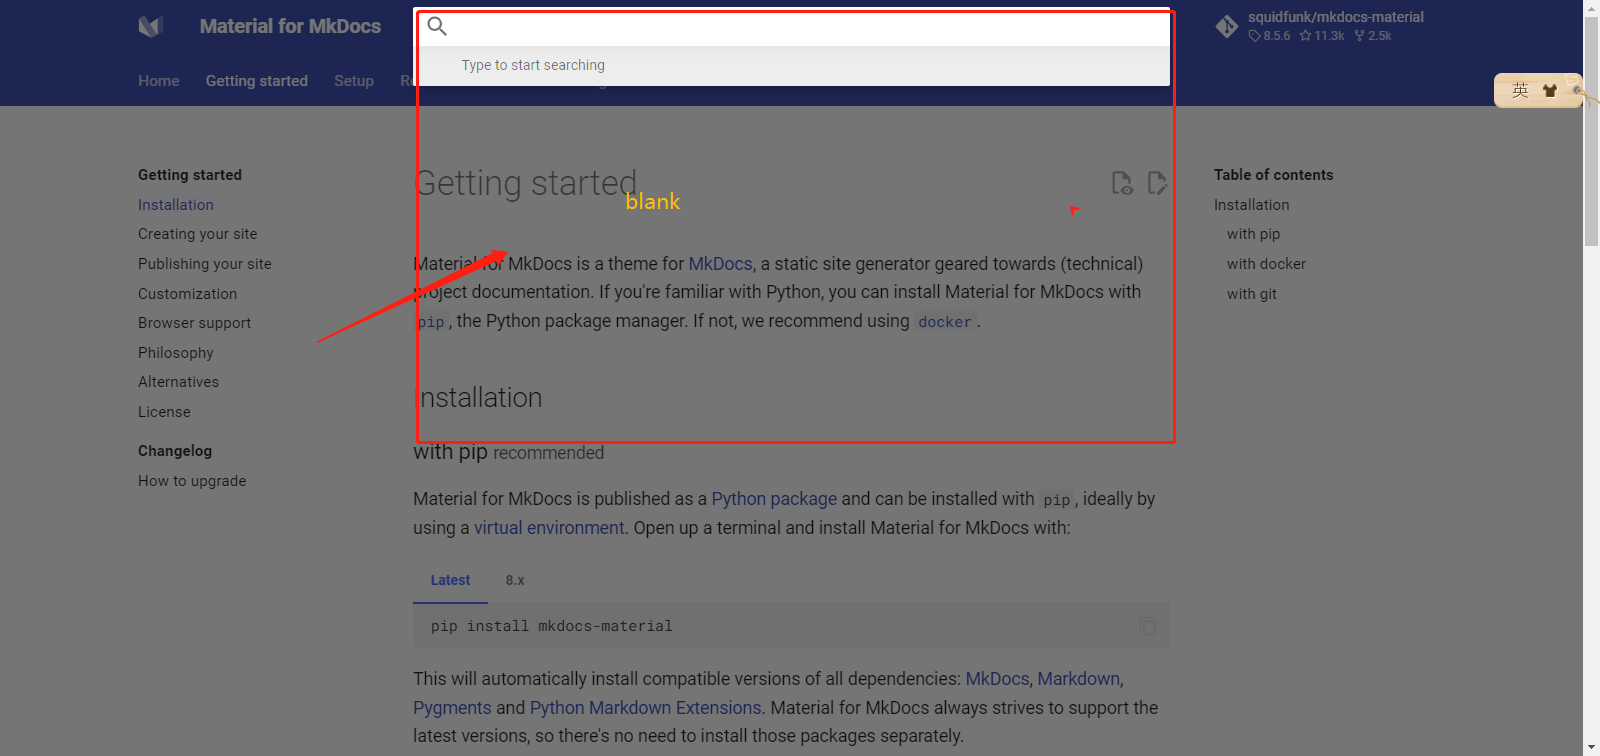Follow MkDocs link in the dependencies sentence
Screen dimensions: 1600x756
[x=997, y=679]
